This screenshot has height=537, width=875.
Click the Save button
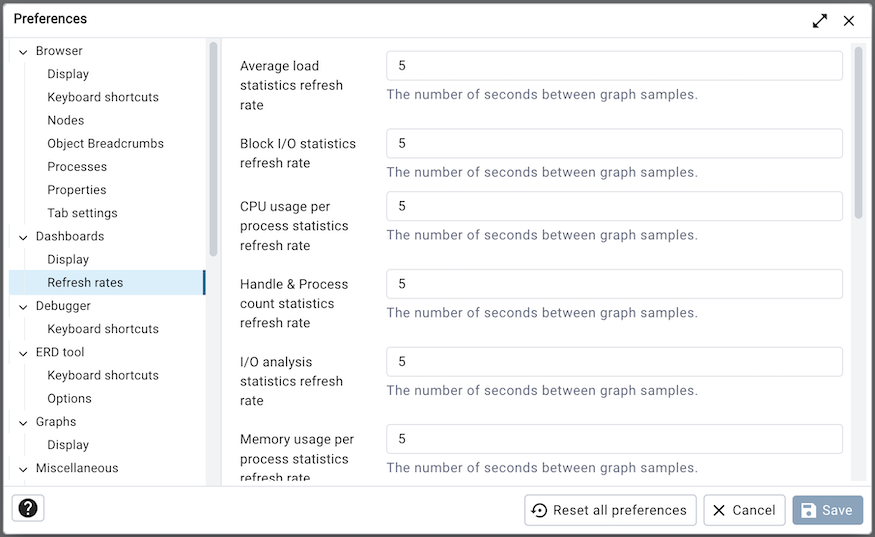point(827,510)
